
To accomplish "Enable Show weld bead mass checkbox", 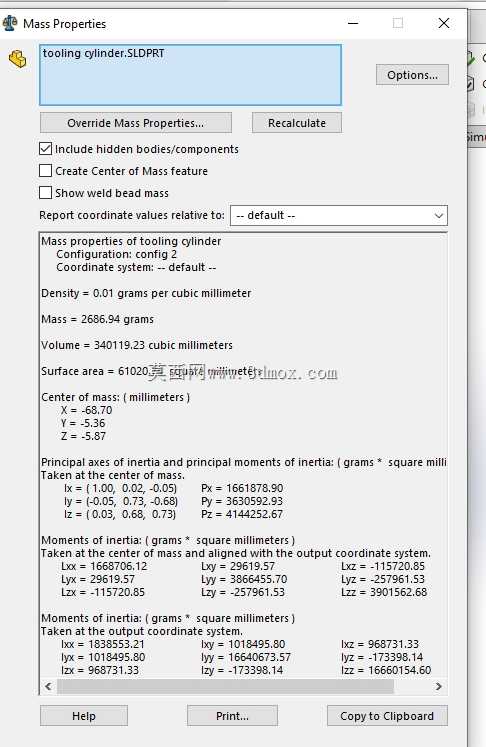I will (x=45, y=192).
